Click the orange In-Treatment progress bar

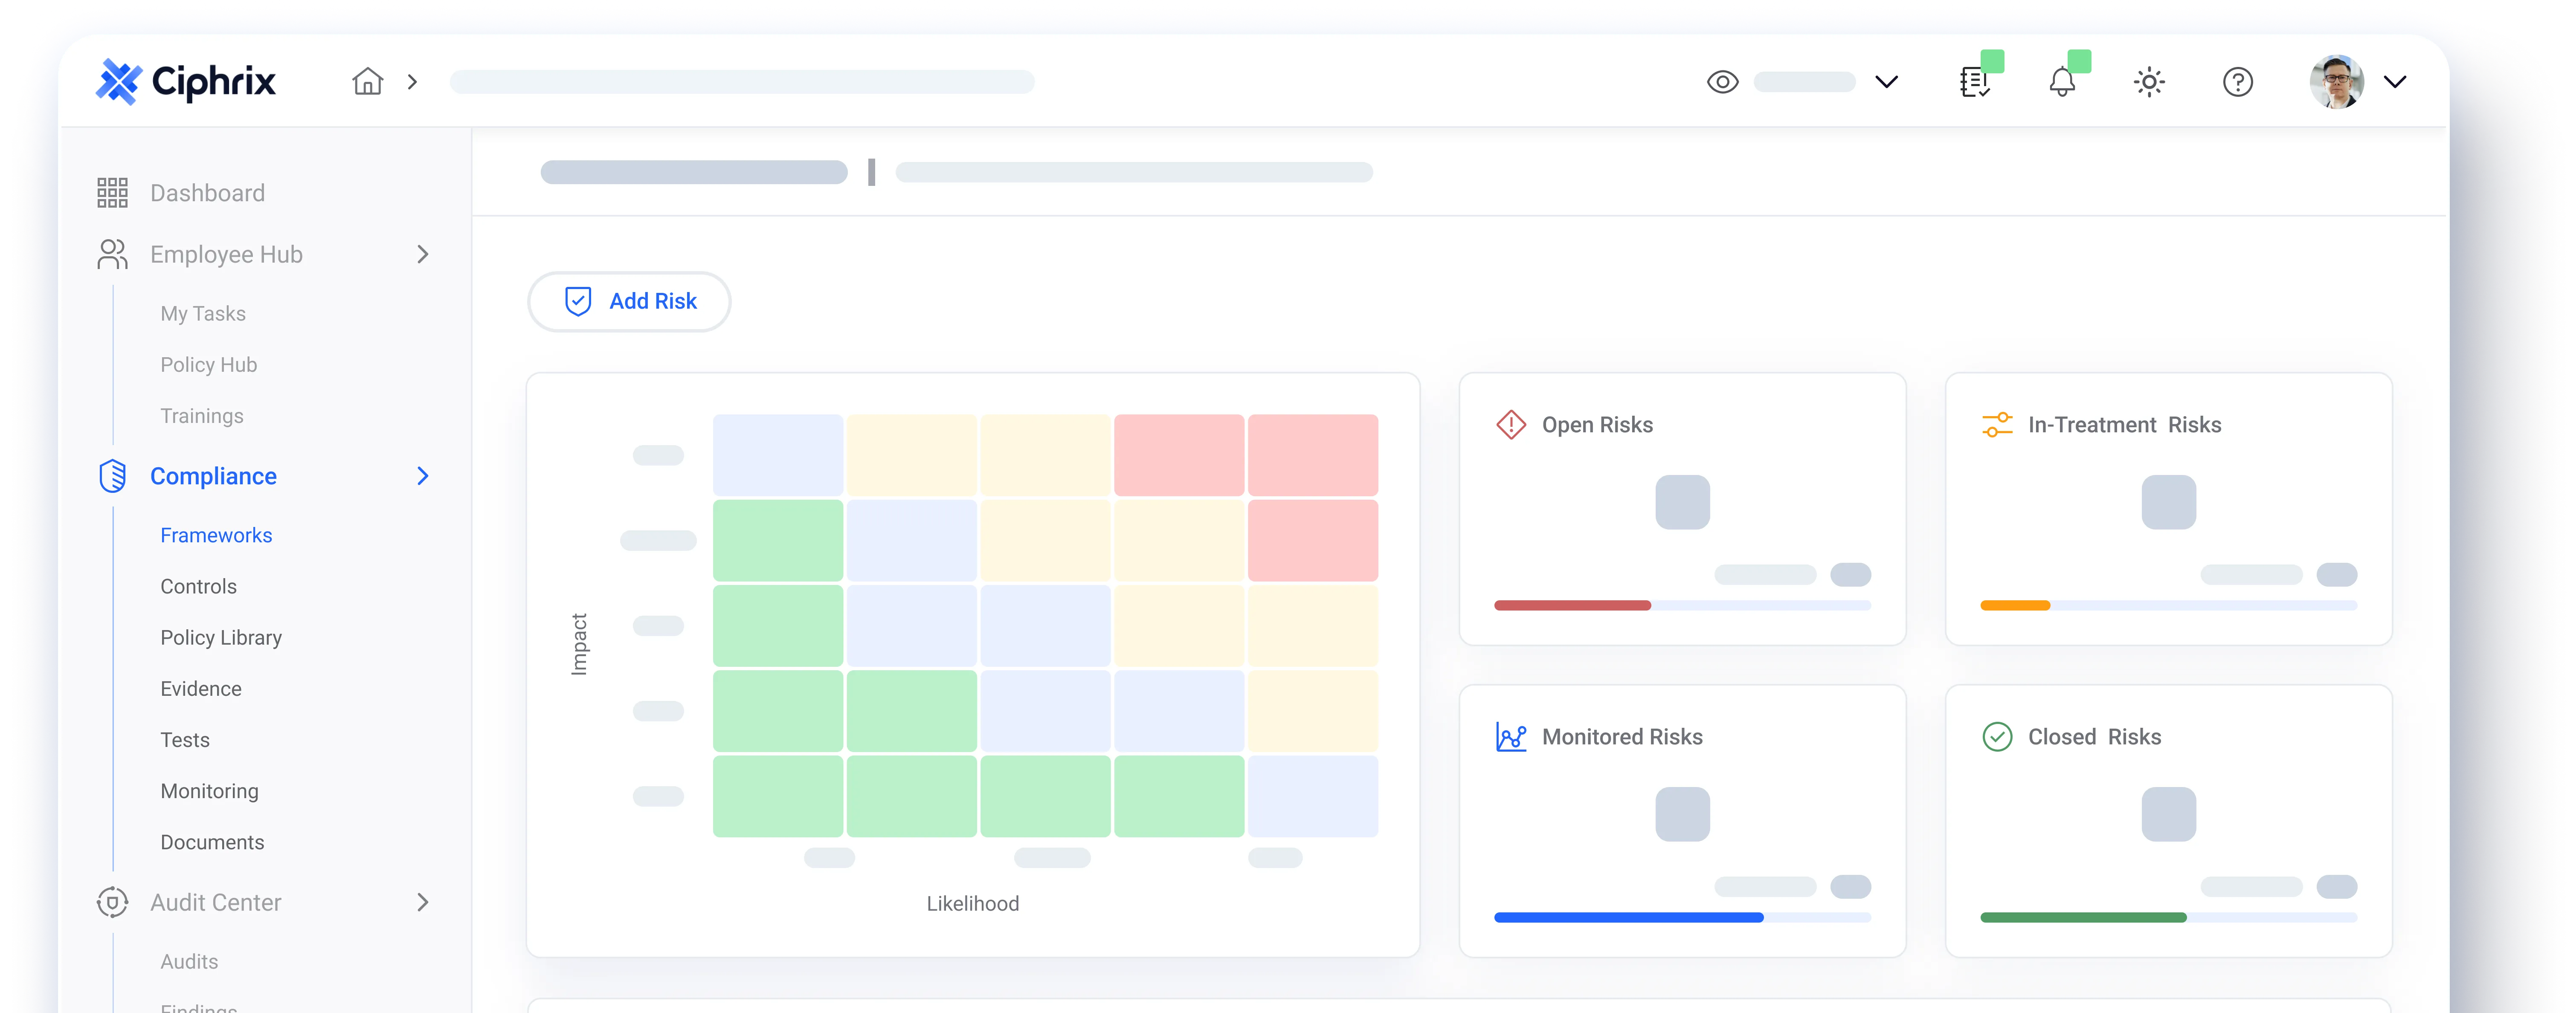coord(2015,605)
